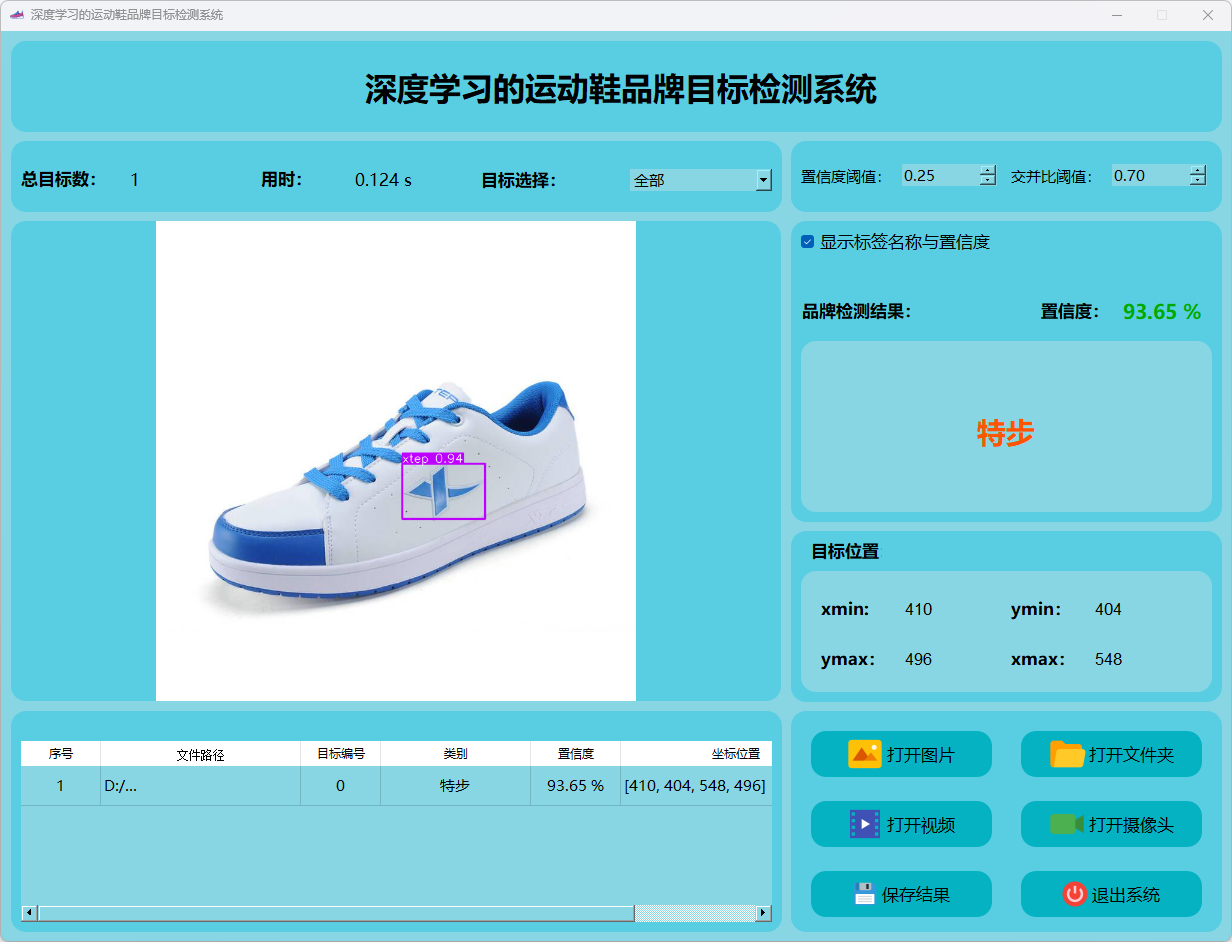Screen dimensions: 1232x942
Task: Click the large orange 特步 result text
Action: pos(1005,433)
